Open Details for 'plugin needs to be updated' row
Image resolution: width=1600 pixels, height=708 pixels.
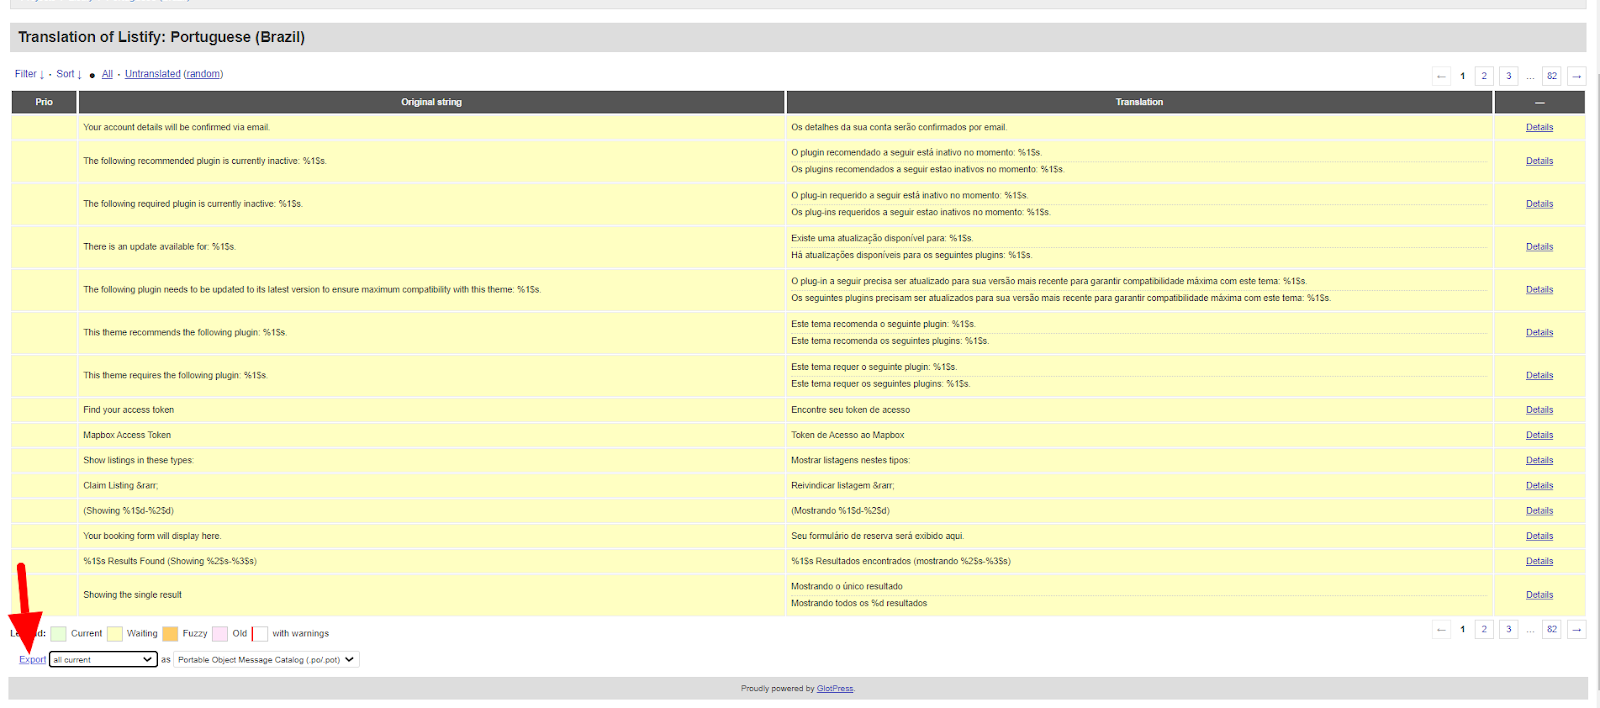(1539, 290)
